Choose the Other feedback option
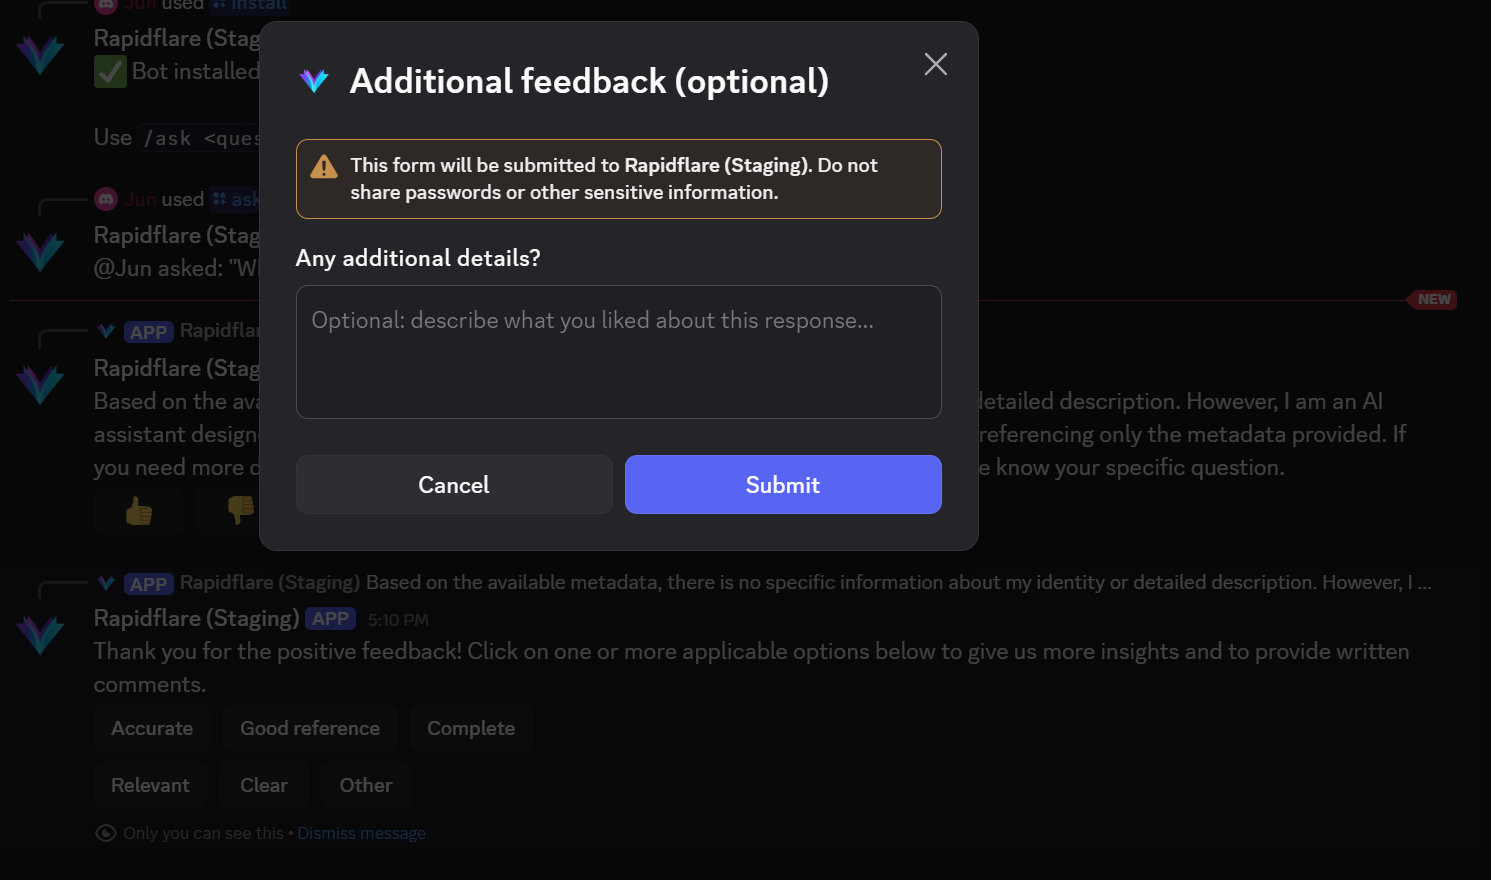1491x880 pixels. click(365, 785)
